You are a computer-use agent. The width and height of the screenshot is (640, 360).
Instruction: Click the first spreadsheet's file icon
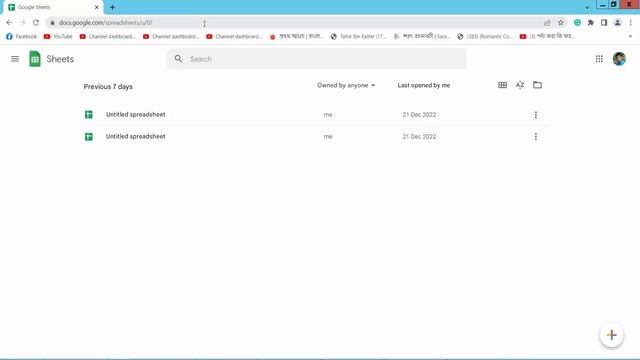pyautogui.click(x=89, y=115)
